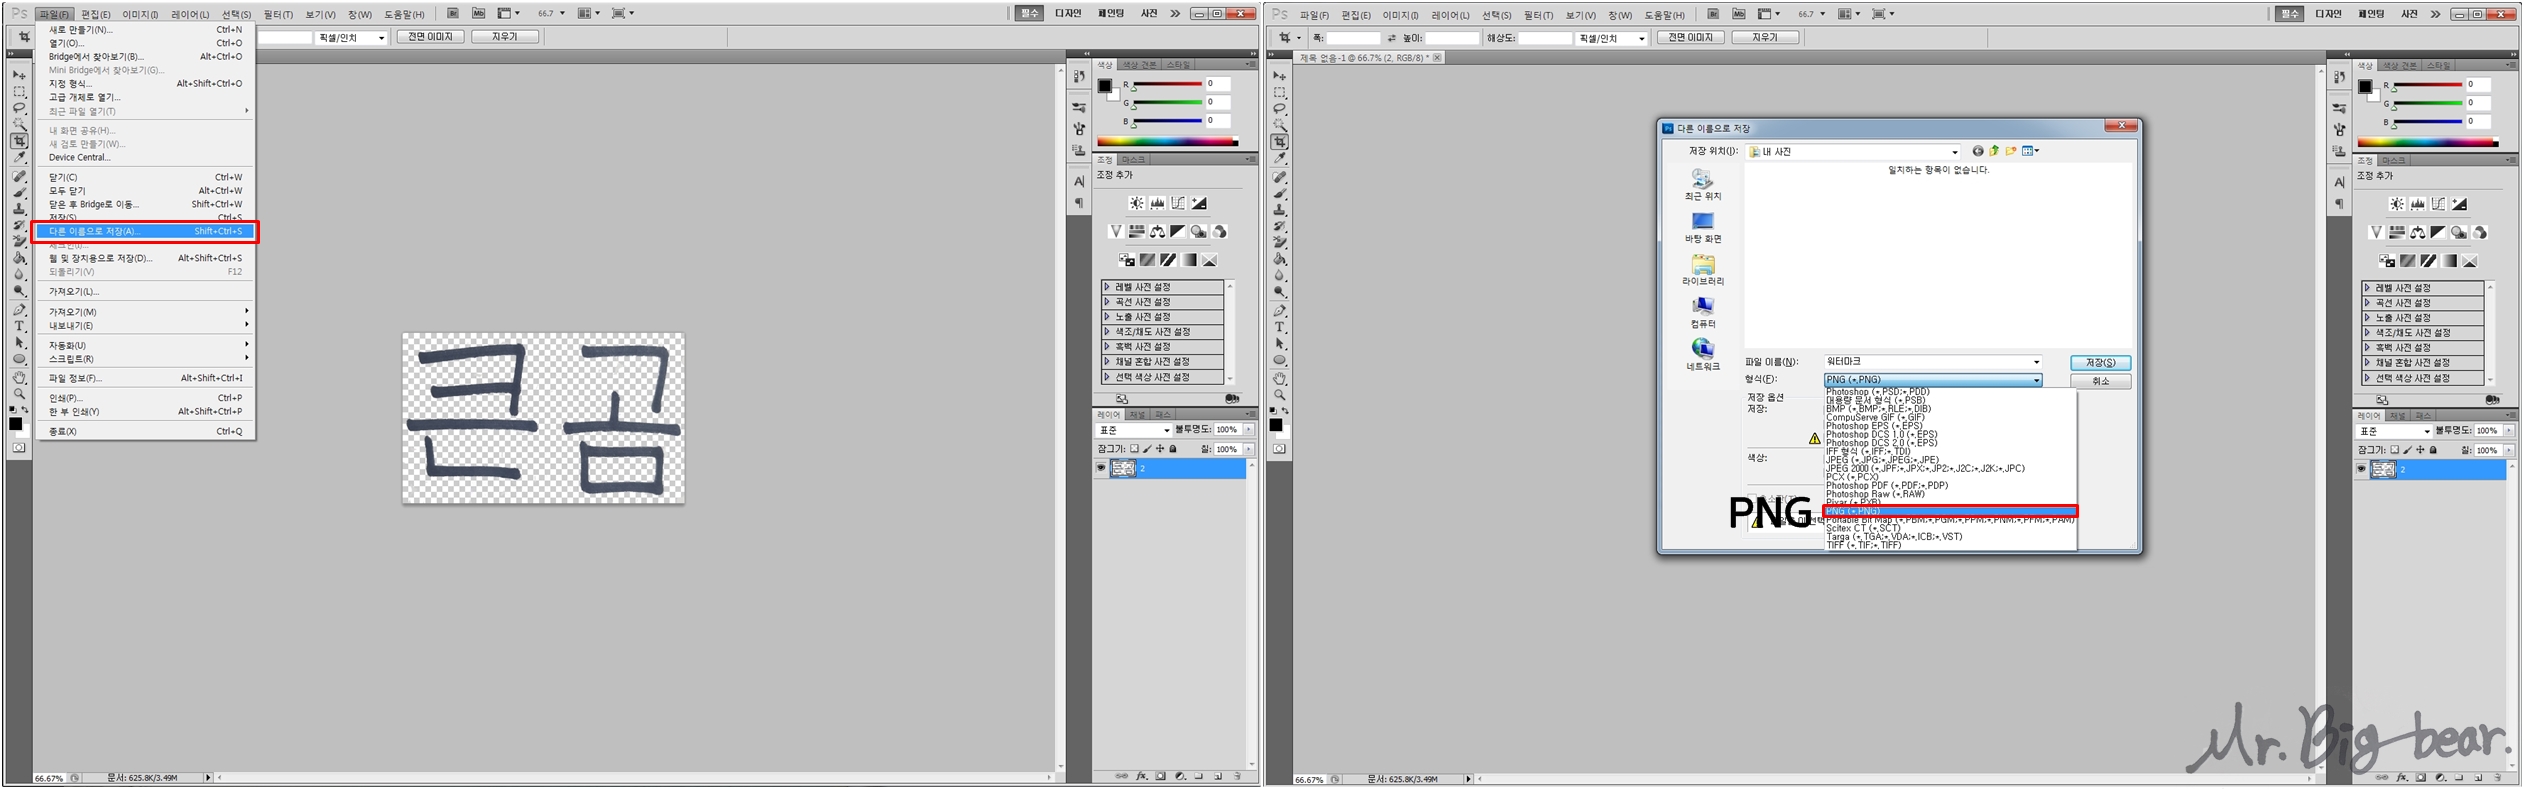Viewport: 2524px width, 789px height.
Task: Pick the Eyedropper tool in the File-menu window
Action: (19, 158)
